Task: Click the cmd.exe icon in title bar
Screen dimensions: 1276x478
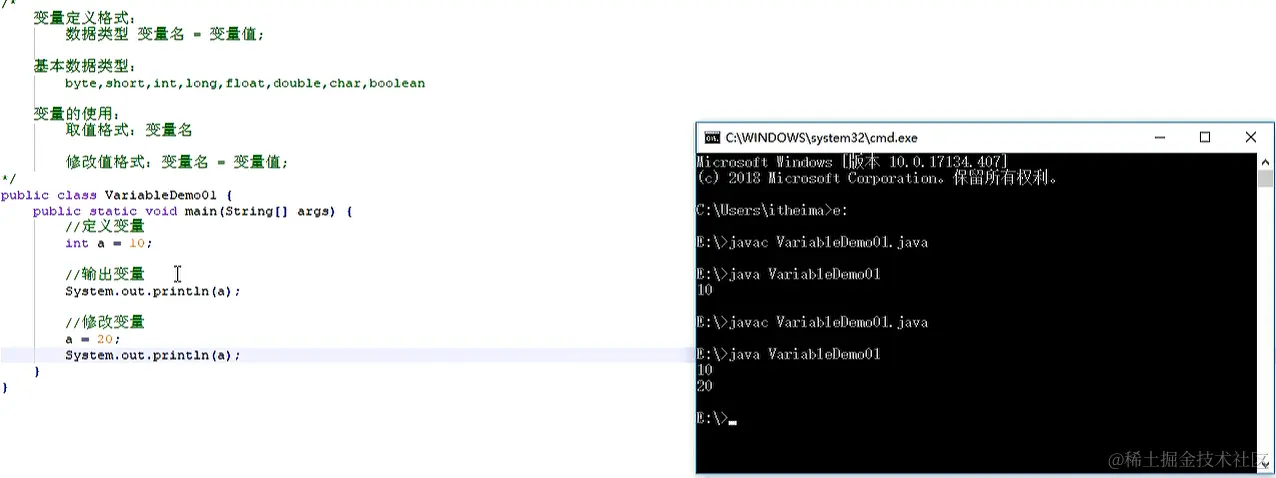Action: pyautogui.click(x=712, y=138)
